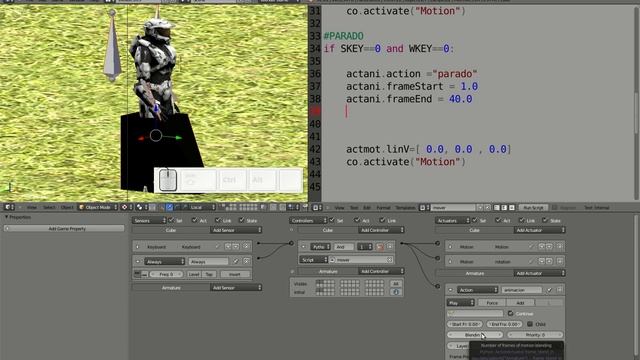
Task: Toggle Continue checkbox in Action actuator
Action: [511, 313]
